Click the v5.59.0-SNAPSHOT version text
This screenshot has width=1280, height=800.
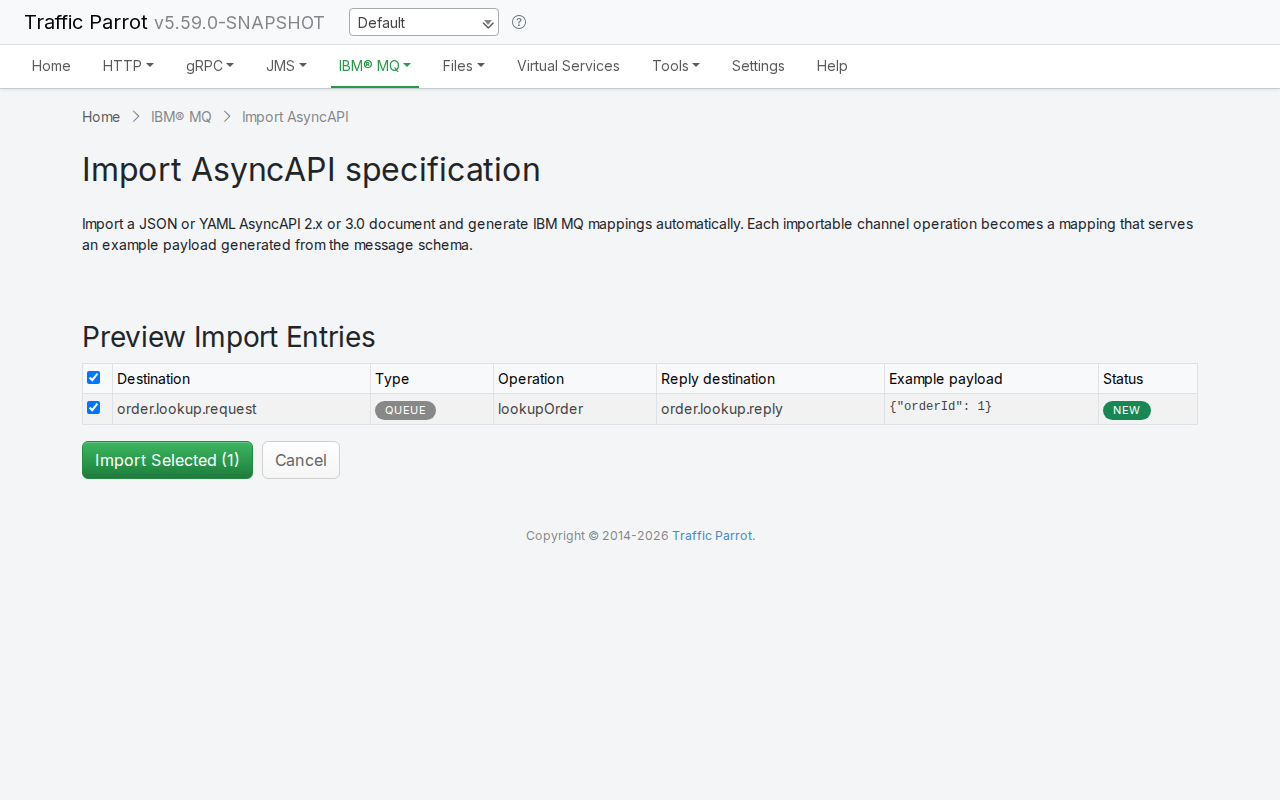(239, 23)
